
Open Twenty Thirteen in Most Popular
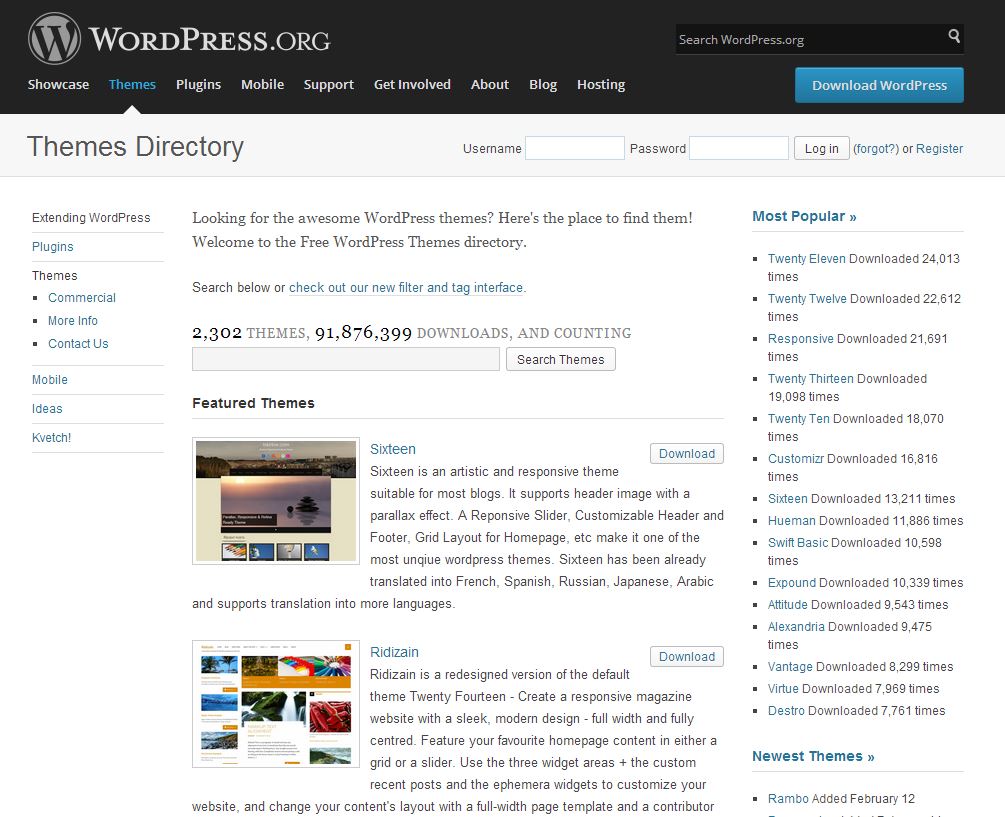811,379
